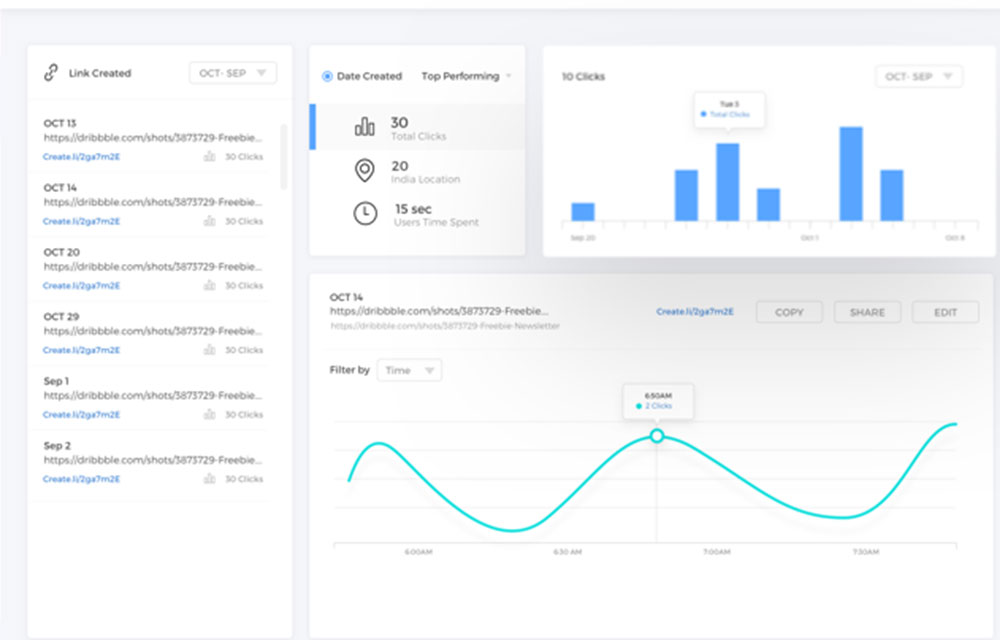Select the 20 India Location row

(x=417, y=171)
